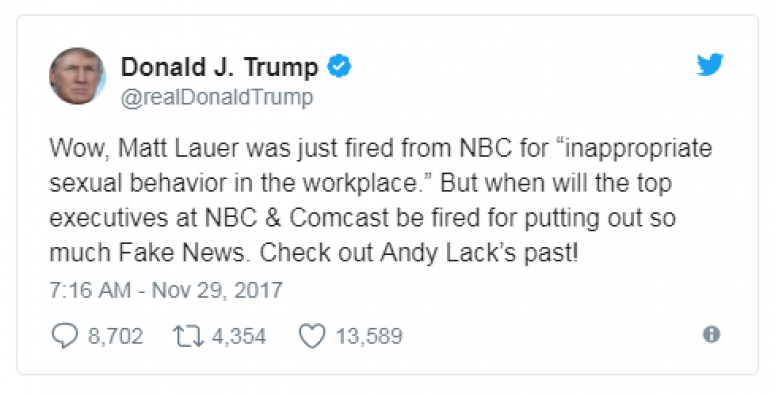The image size is (775, 396).
Task: Open the info circle icon
Action: pyautogui.click(x=711, y=335)
